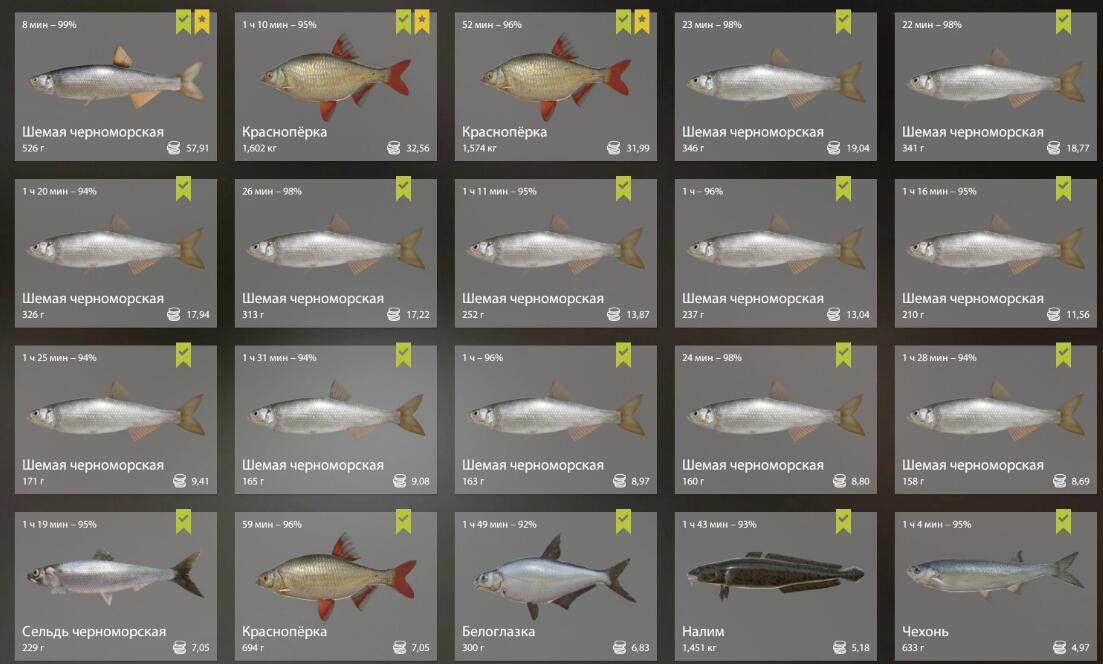
Task: Toggle the green check ribbon on the 694 г Краснопёрка card
Action: 403,522
